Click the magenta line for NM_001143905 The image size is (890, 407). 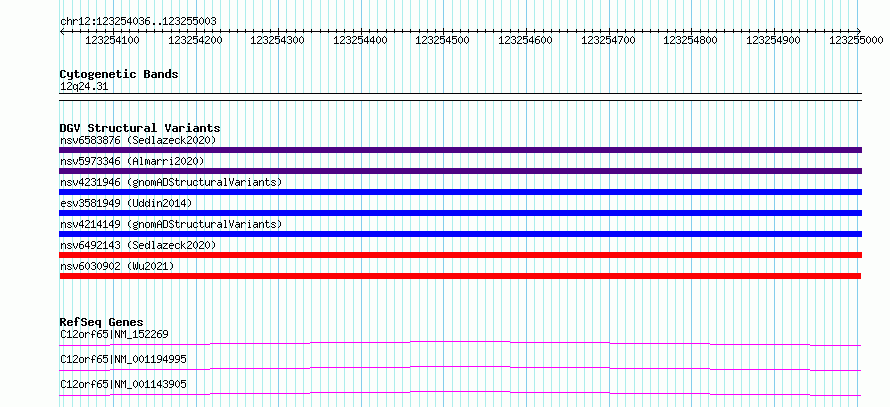point(460,393)
